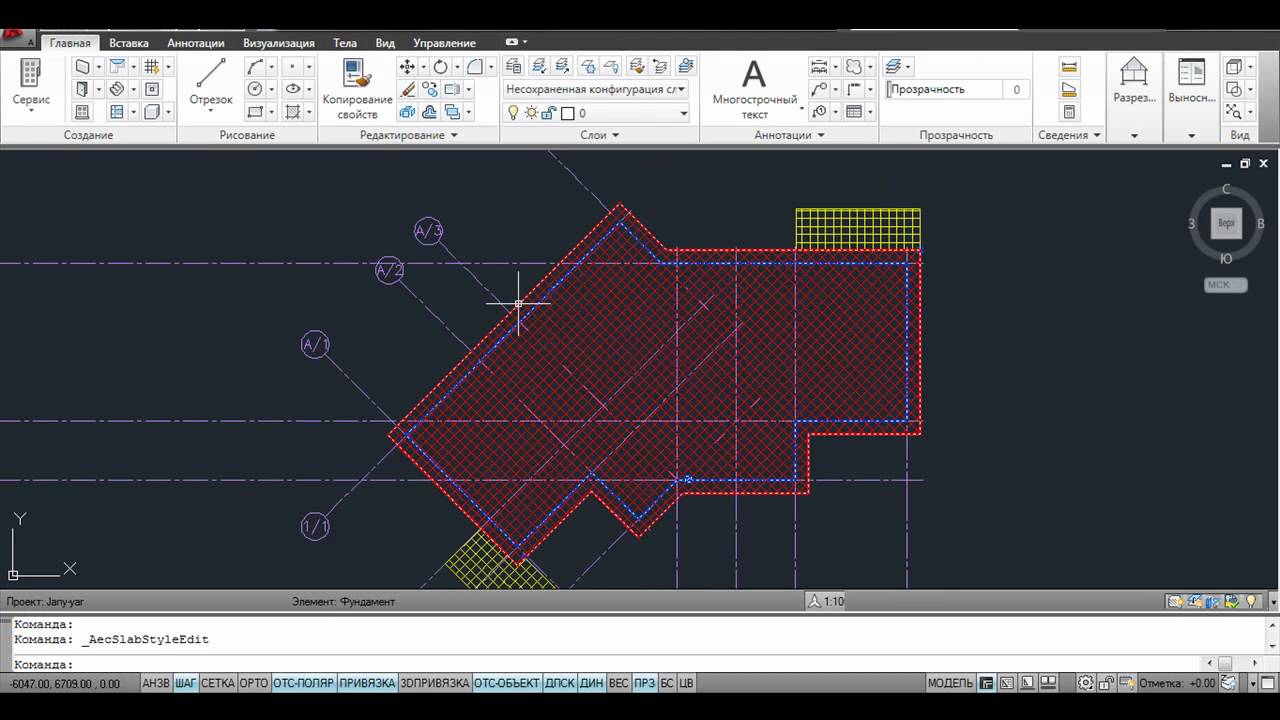
Task: Click the measure distance icon in Сведения
Action: click(x=1069, y=67)
